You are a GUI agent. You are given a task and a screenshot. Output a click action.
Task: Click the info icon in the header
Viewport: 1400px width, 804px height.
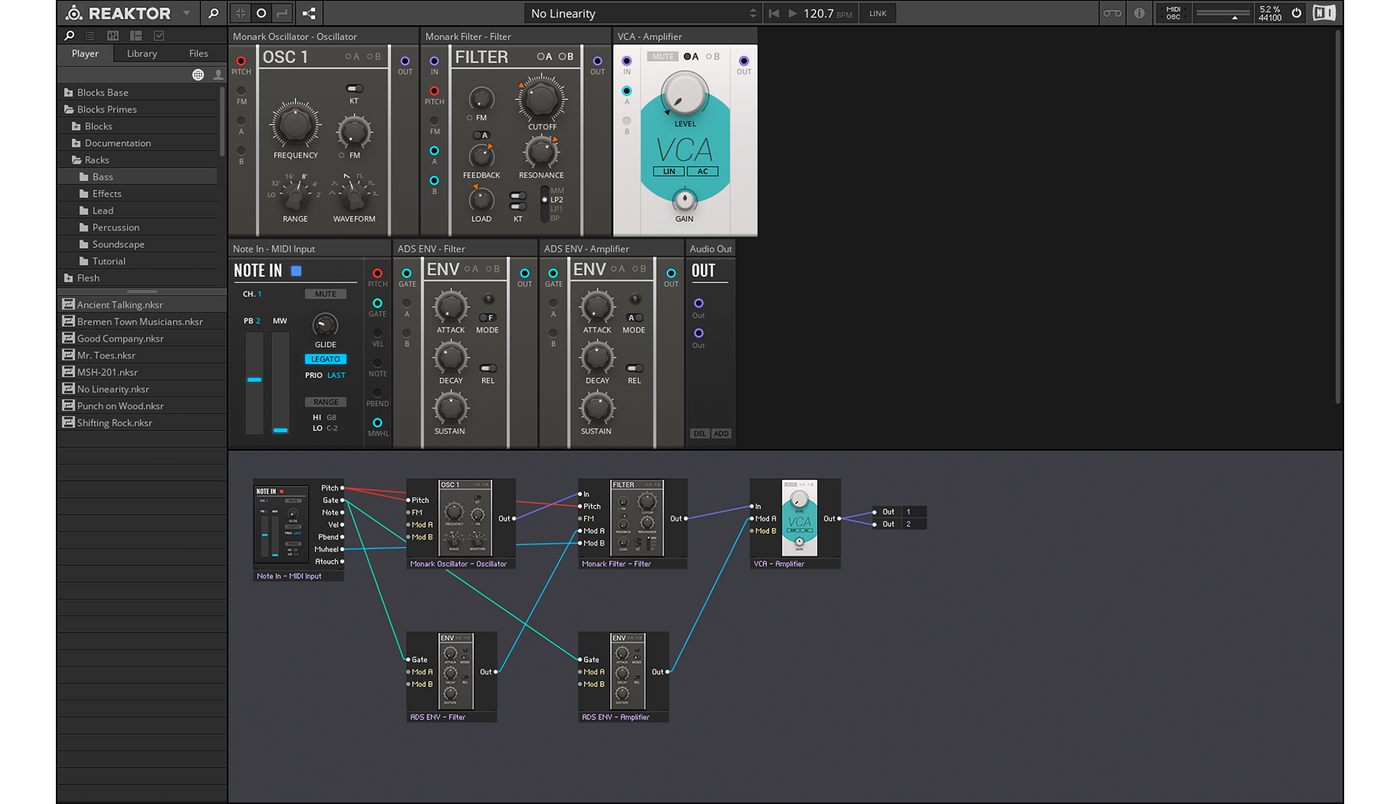(x=1139, y=14)
